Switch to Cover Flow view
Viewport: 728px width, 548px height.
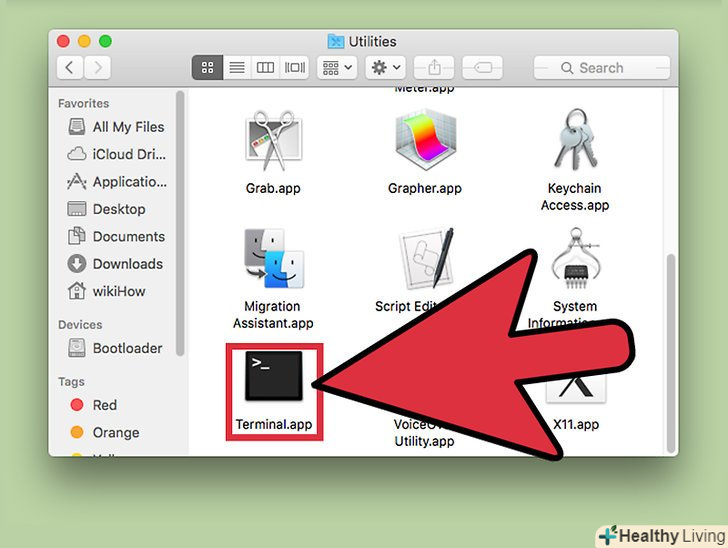[x=294, y=68]
